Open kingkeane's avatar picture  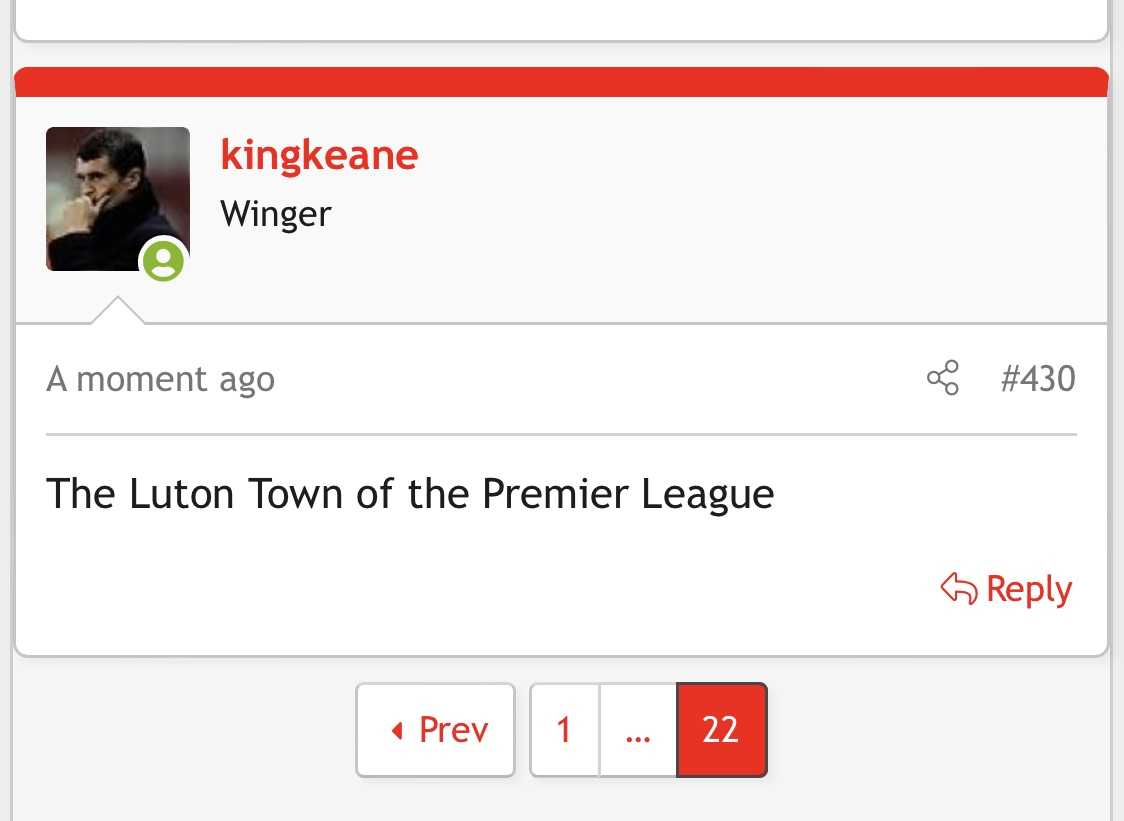tap(118, 199)
